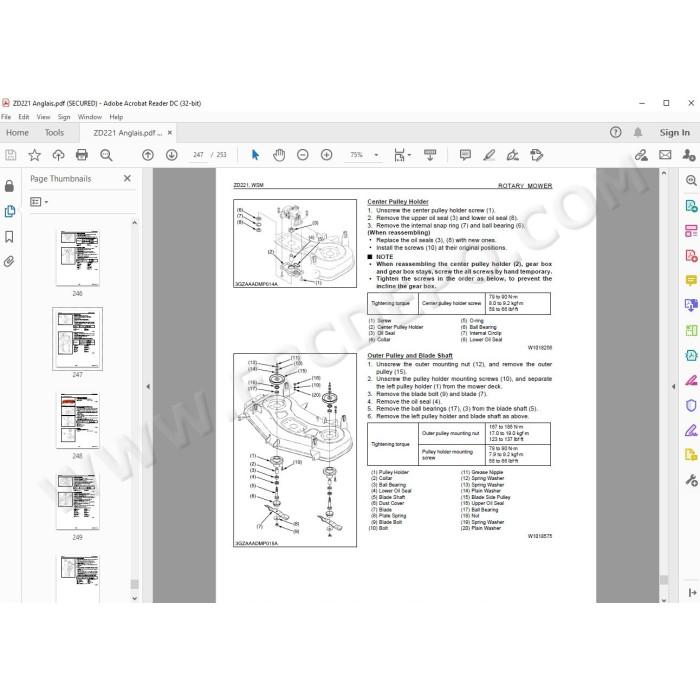Print the document with printer icon
Viewport: 700px width, 700px height.
pyautogui.click(x=82, y=155)
